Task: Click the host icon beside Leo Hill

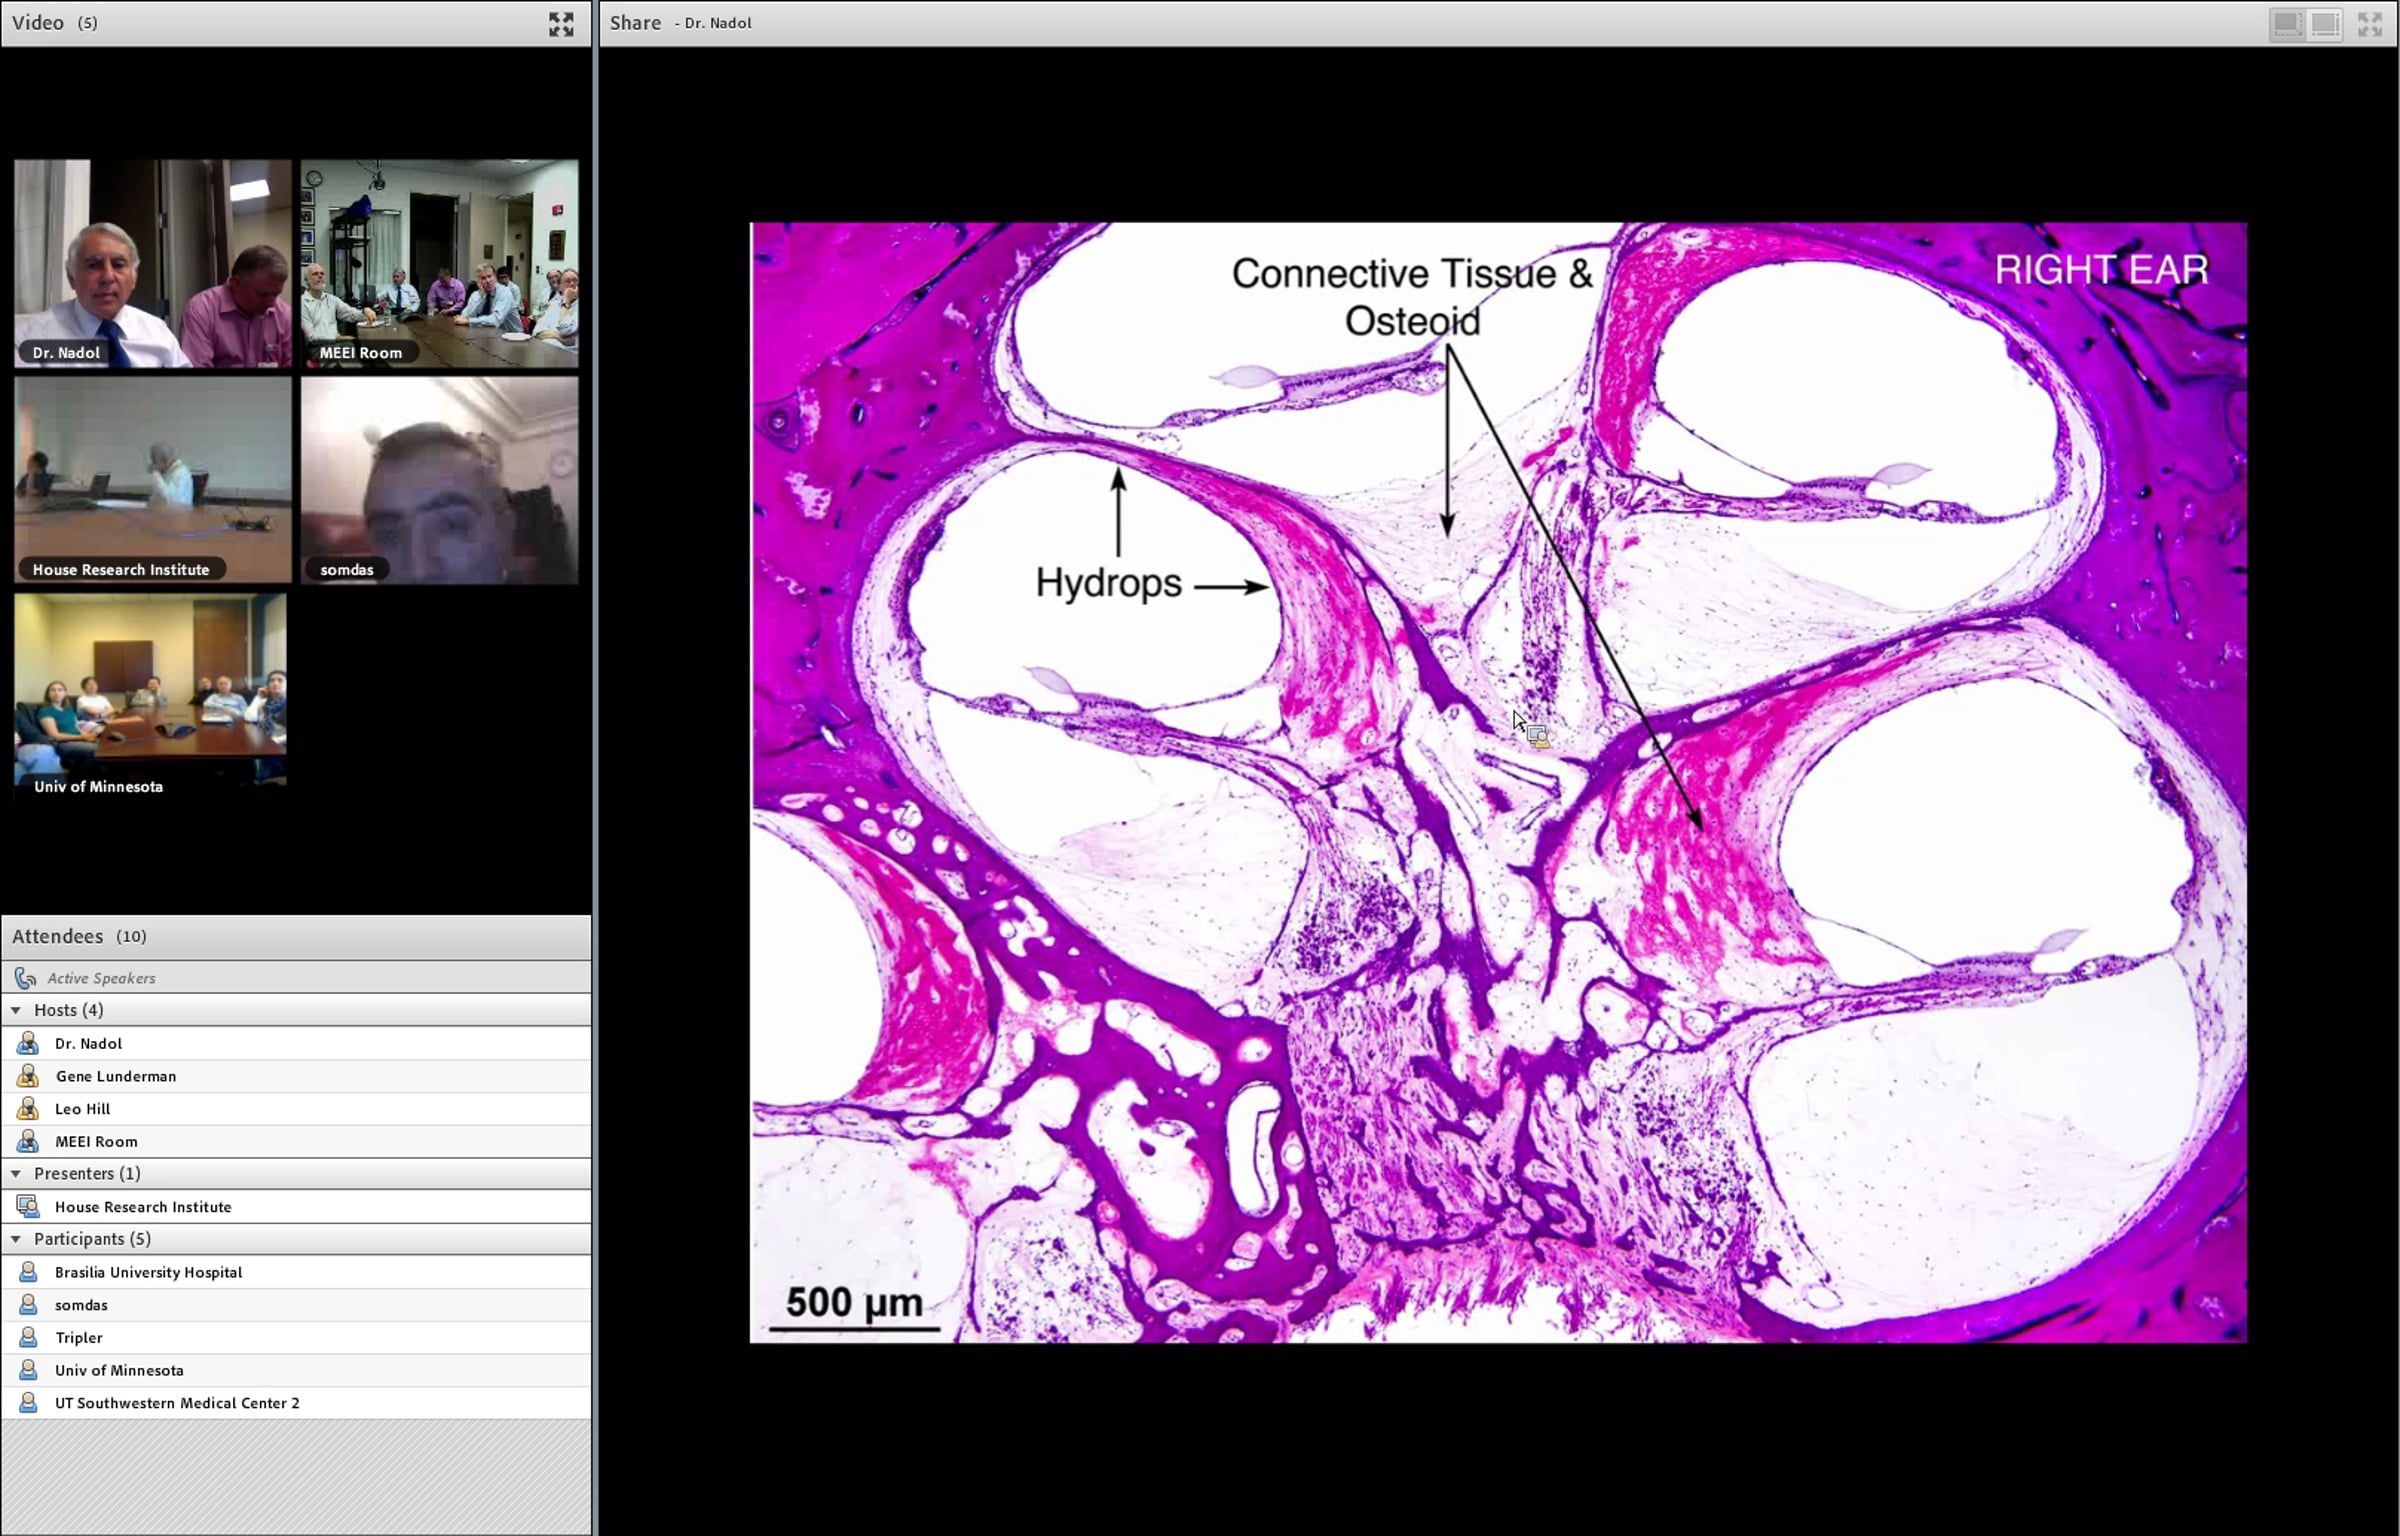Action: [28, 1108]
